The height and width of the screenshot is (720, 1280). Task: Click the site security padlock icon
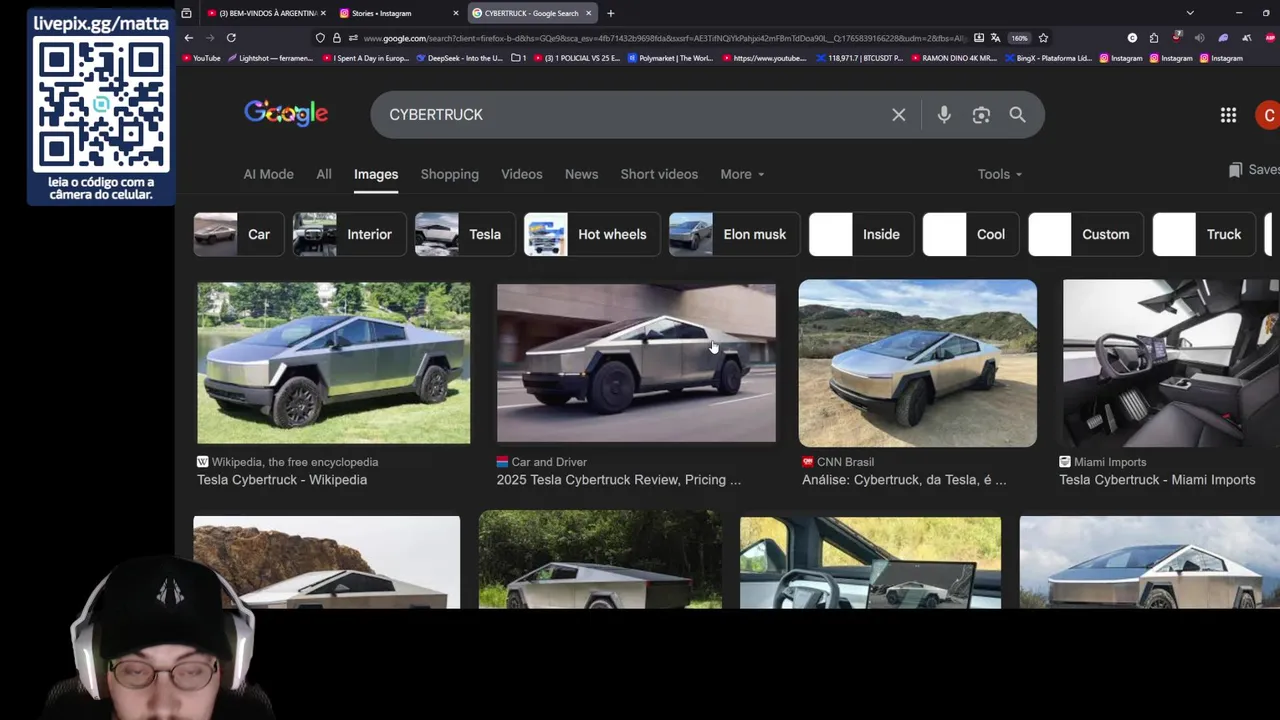[336, 38]
